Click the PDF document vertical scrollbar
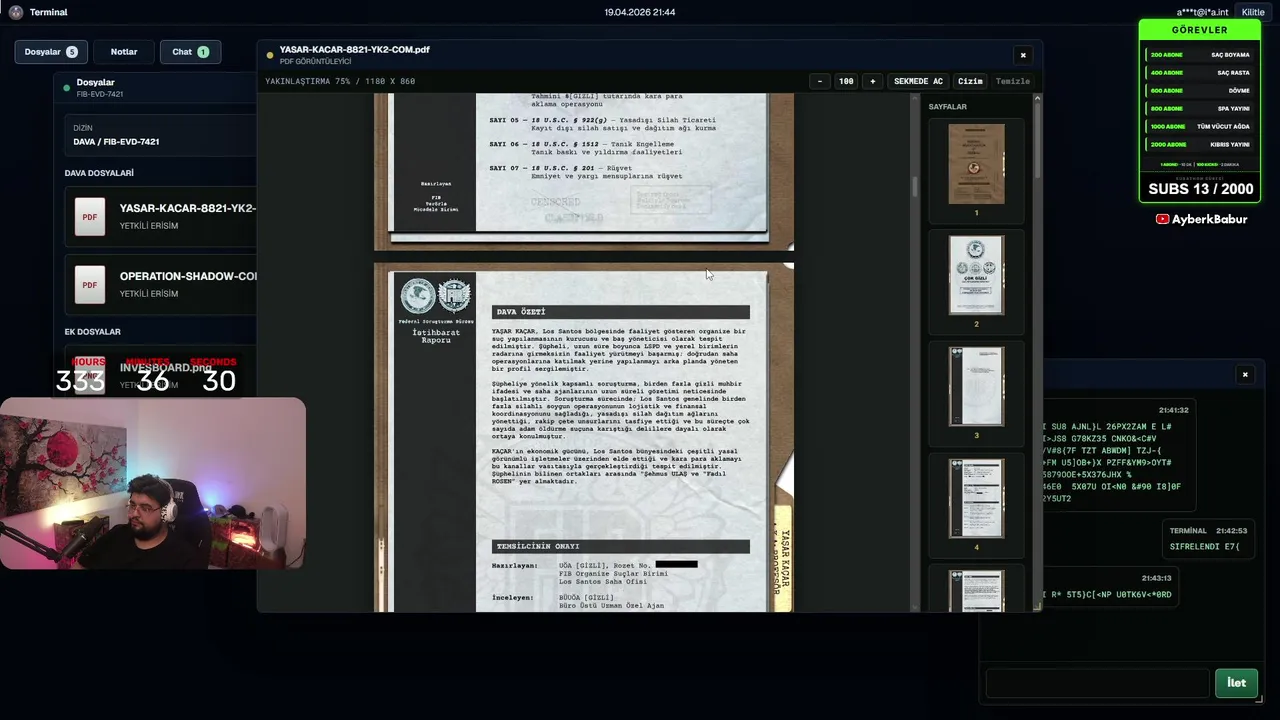 pos(914,186)
